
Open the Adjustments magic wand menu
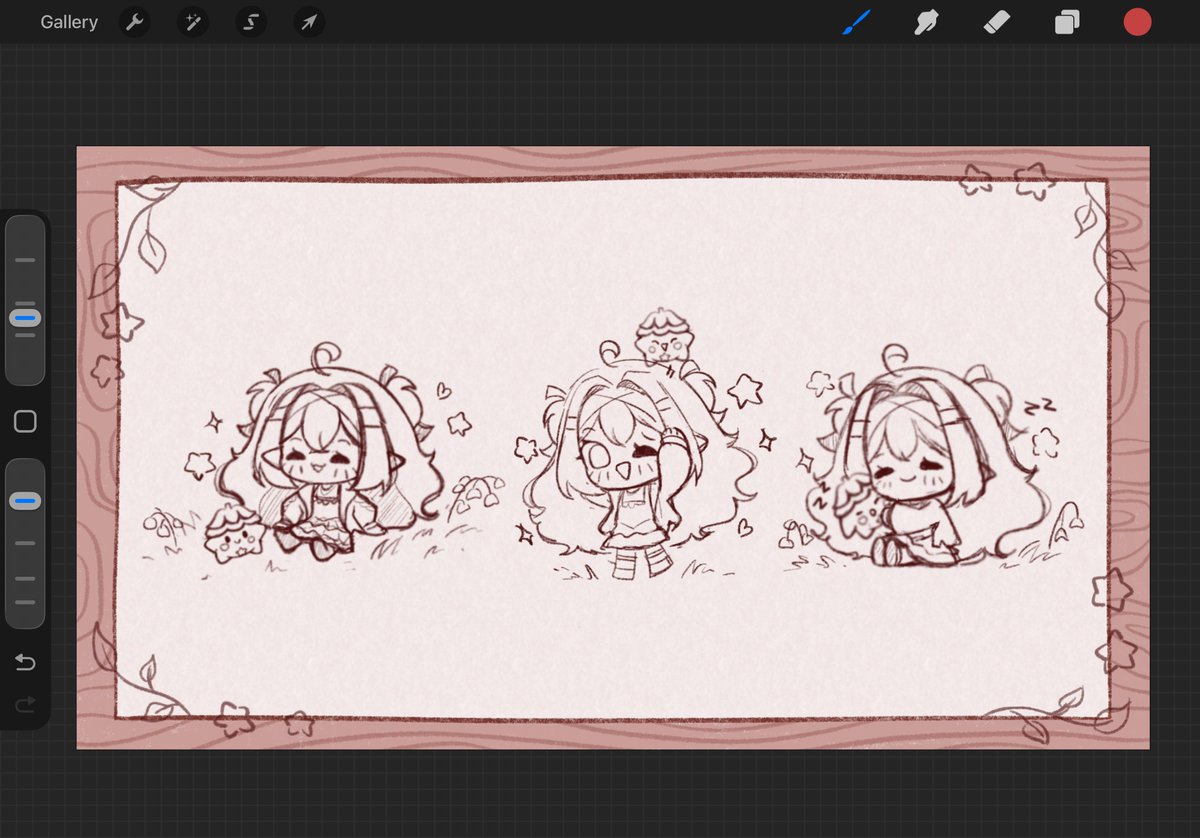[192, 22]
